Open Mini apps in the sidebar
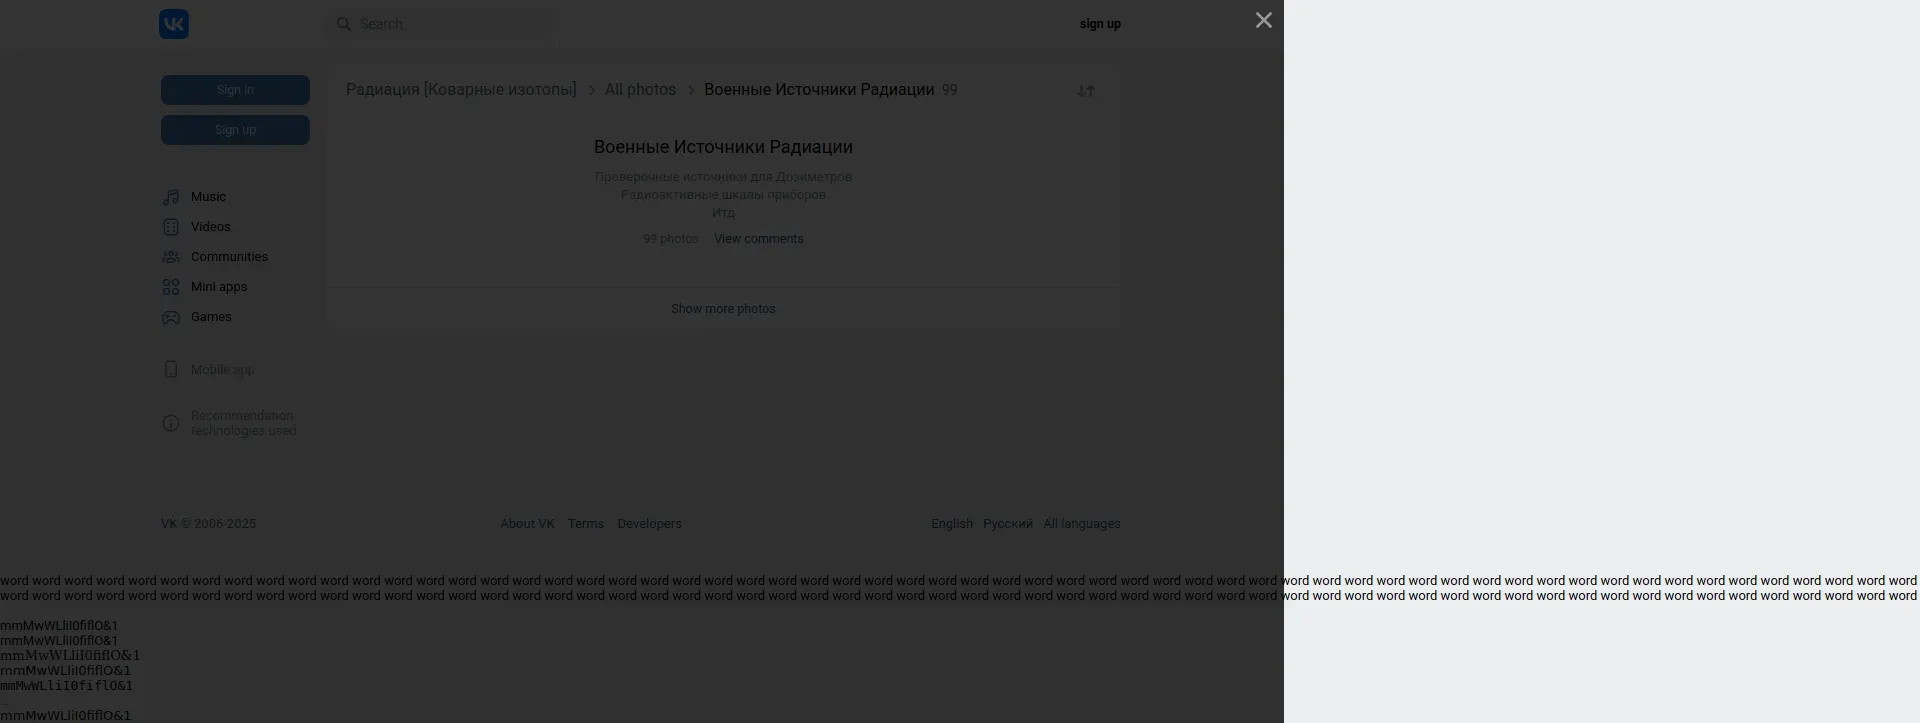The height and width of the screenshot is (723, 1920). (x=219, y=287)
